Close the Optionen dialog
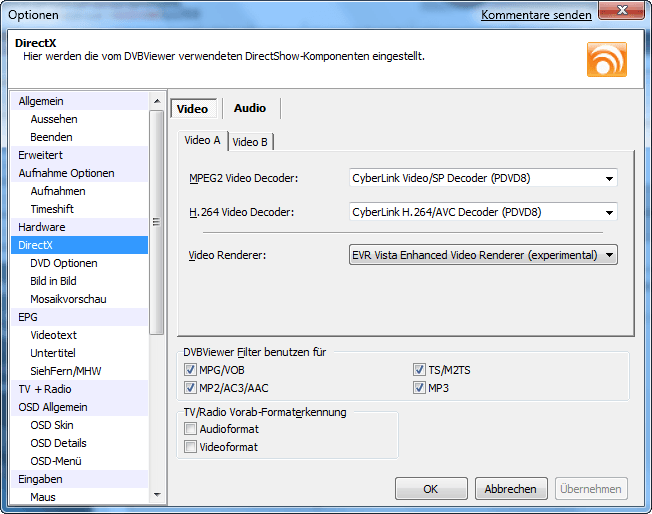 [621, 10]
